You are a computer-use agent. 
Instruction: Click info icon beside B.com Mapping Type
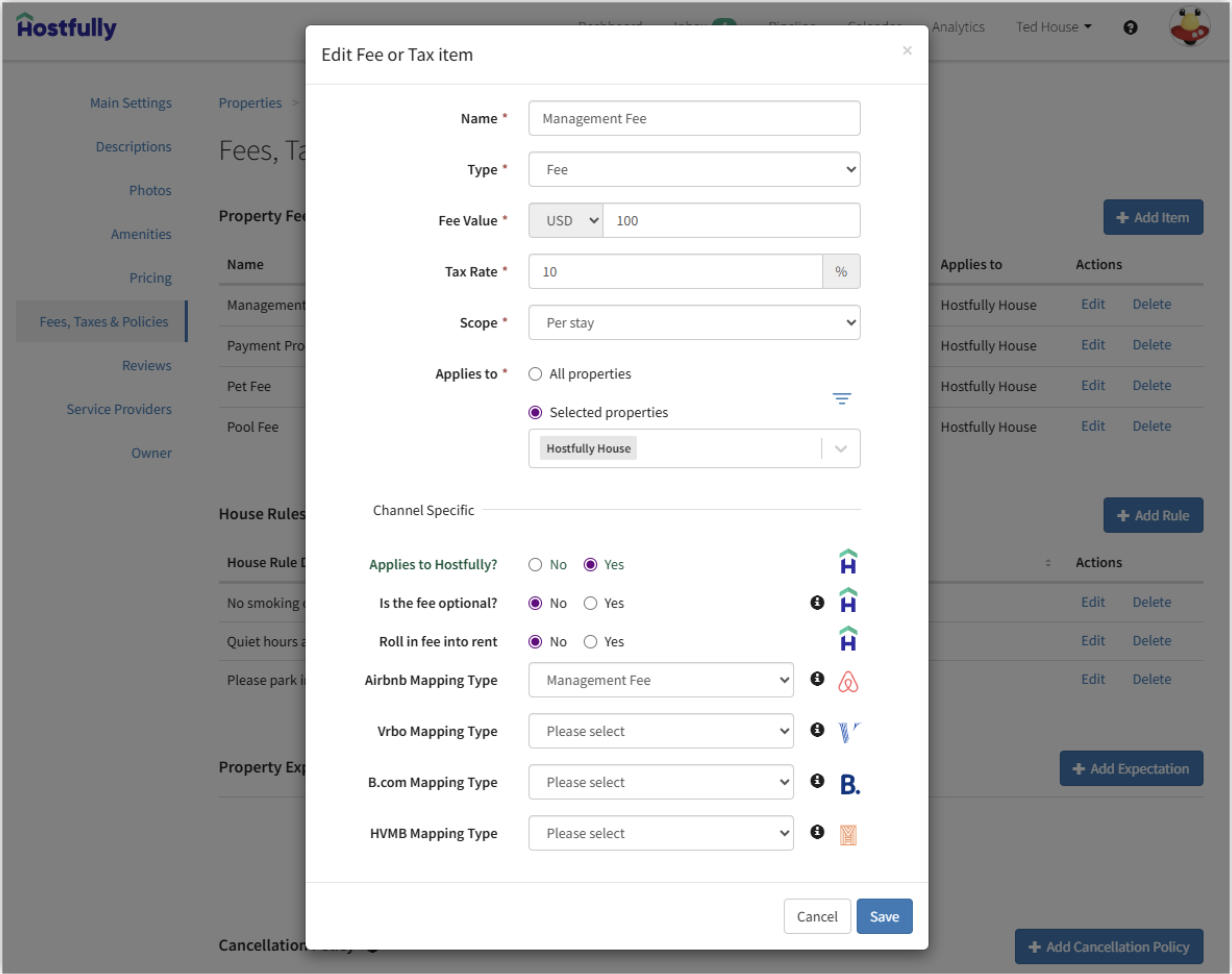817,781
